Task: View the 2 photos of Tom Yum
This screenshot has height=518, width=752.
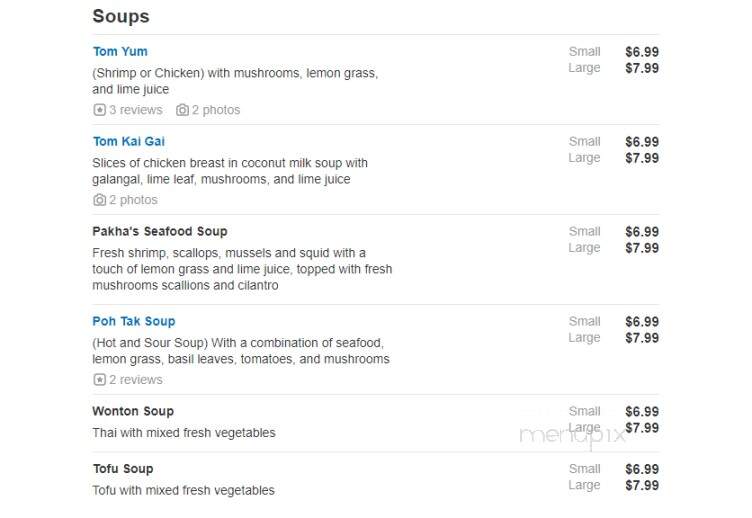Action: [x=216, y=110]
